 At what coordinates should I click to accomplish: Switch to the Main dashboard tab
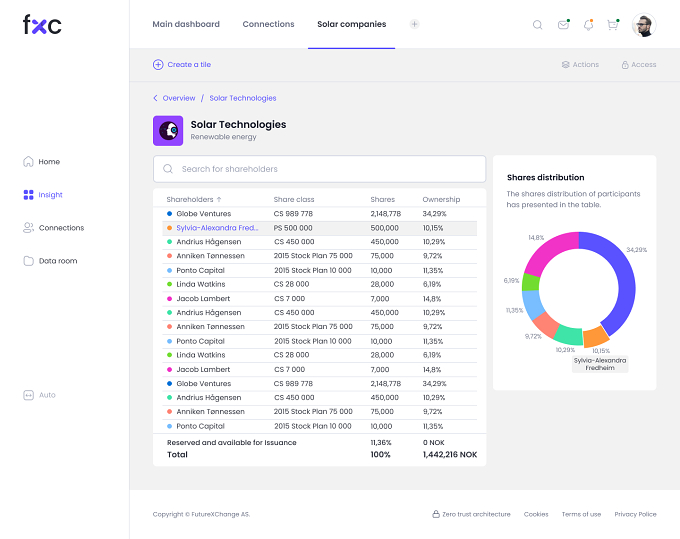click(x=186, y=24)
